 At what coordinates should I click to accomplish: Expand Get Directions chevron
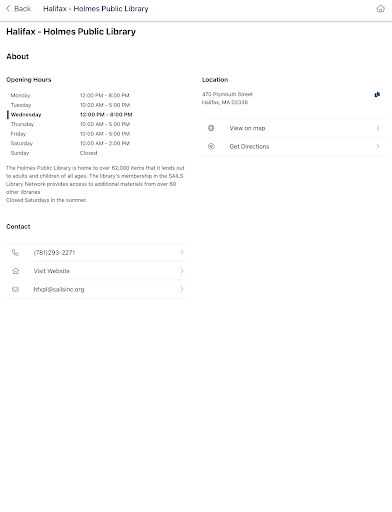(378, 146)
